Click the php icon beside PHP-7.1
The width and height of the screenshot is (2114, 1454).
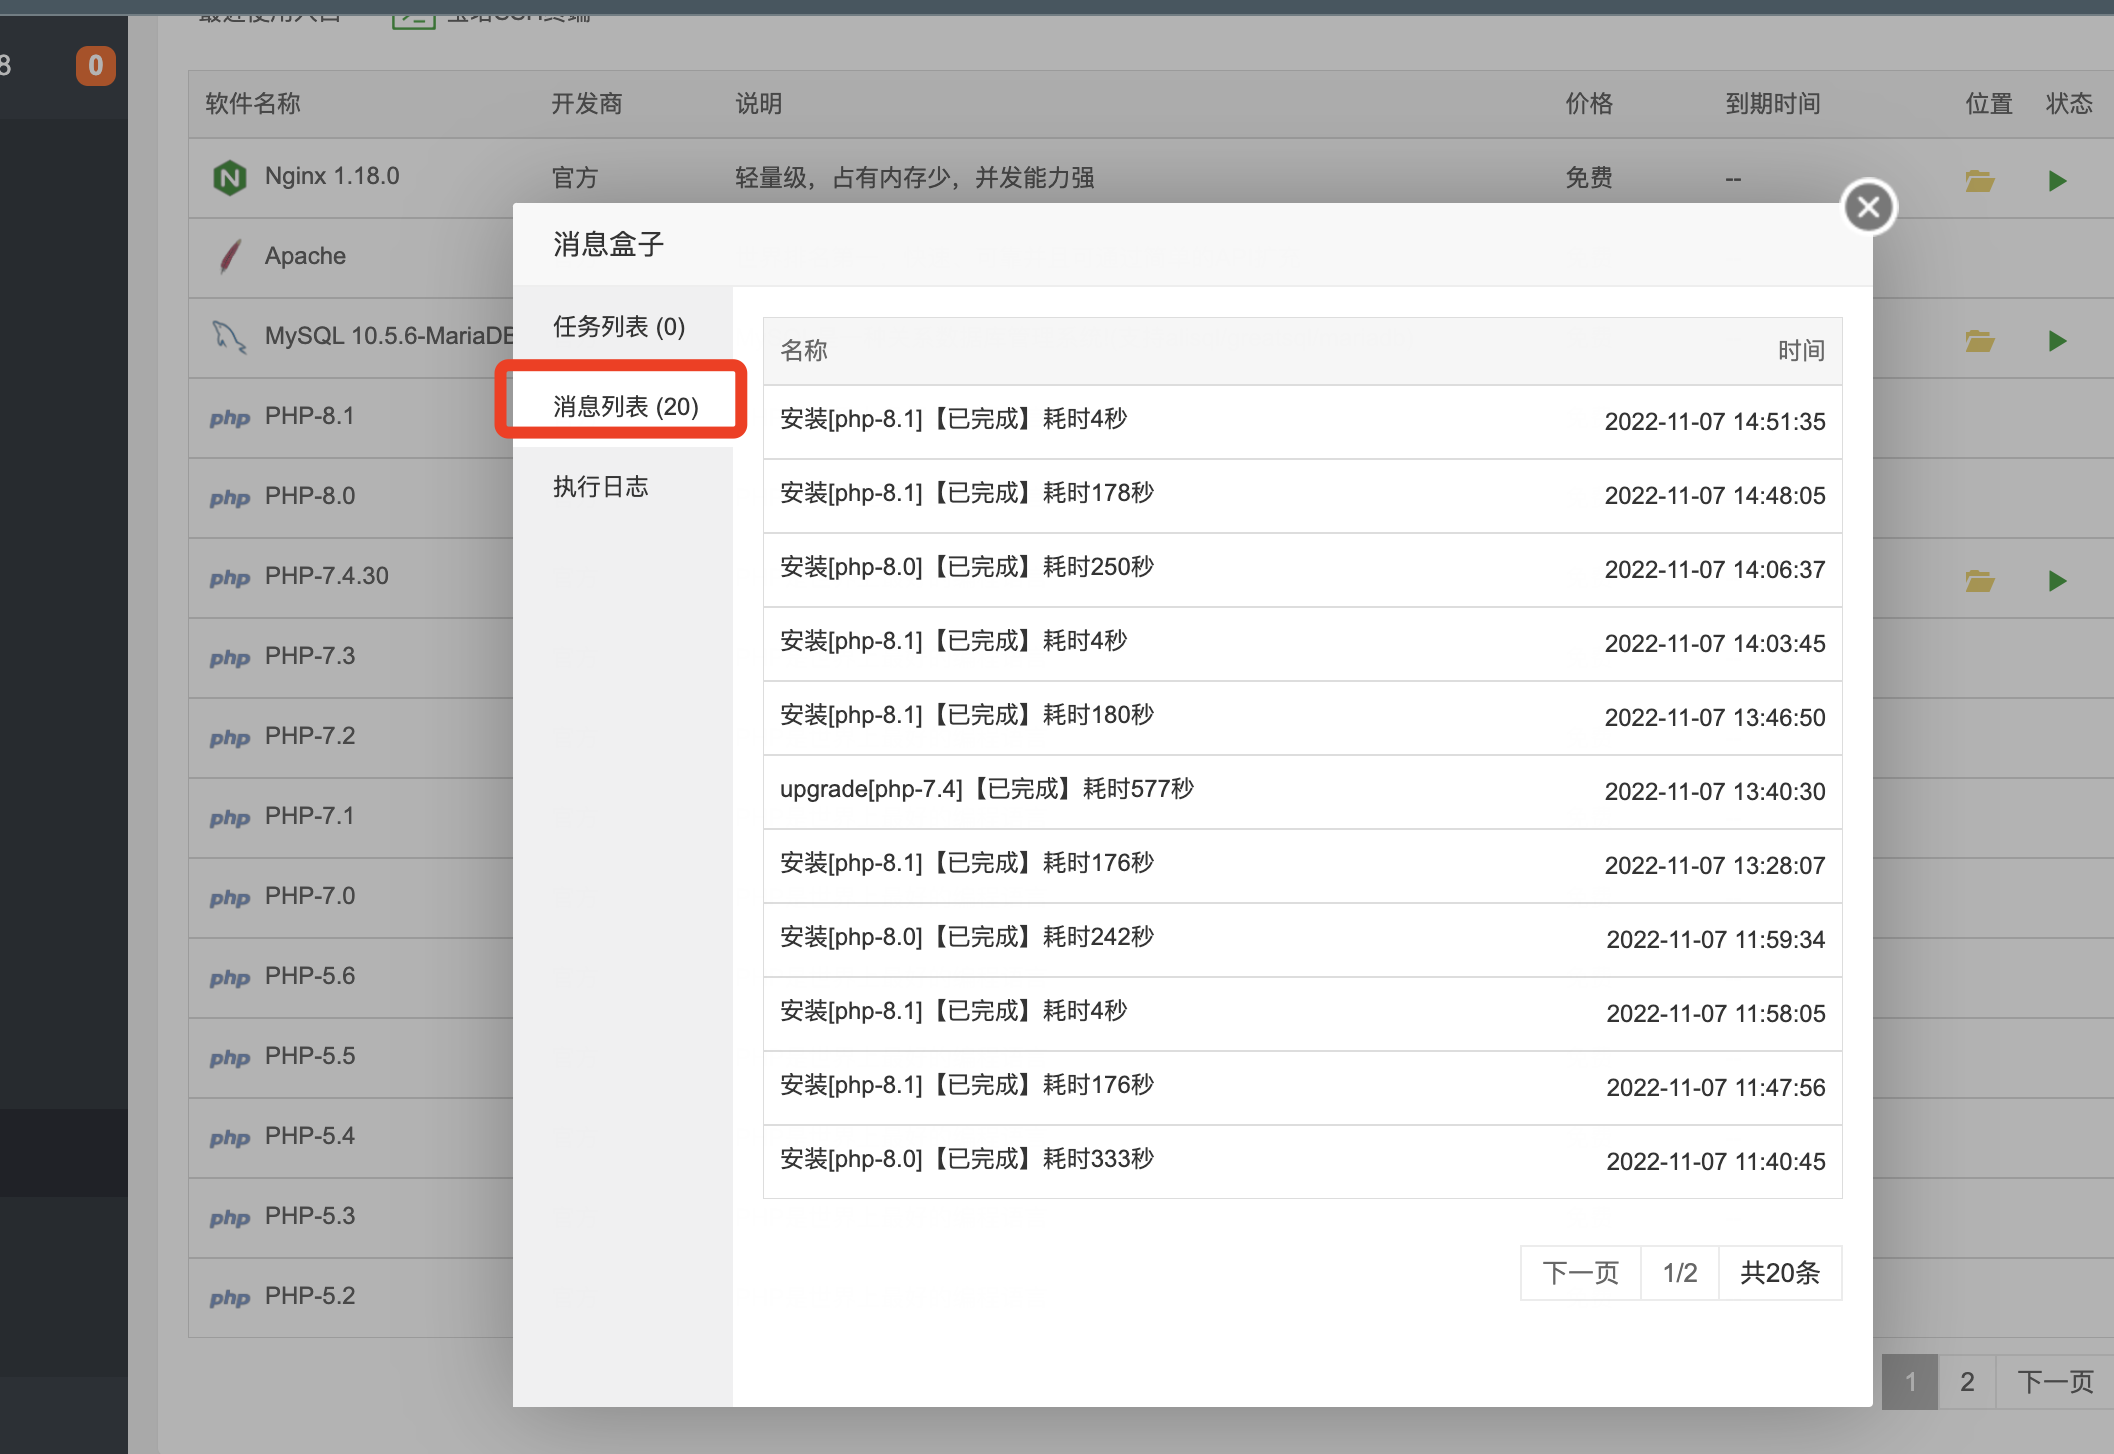[230, 818]
